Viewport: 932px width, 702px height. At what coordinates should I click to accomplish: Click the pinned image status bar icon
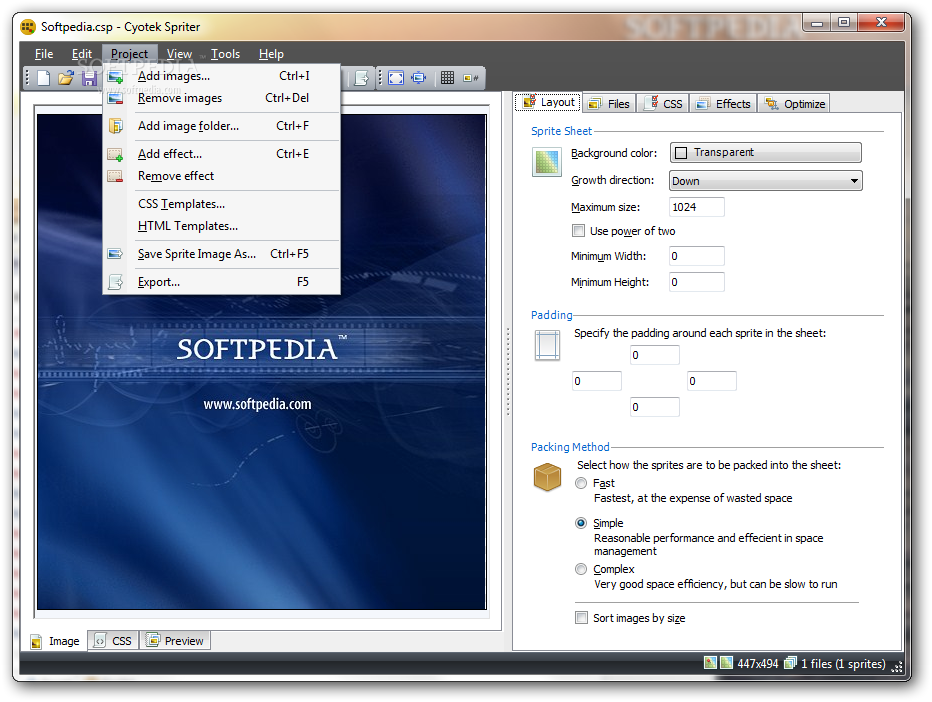[710, 663]
